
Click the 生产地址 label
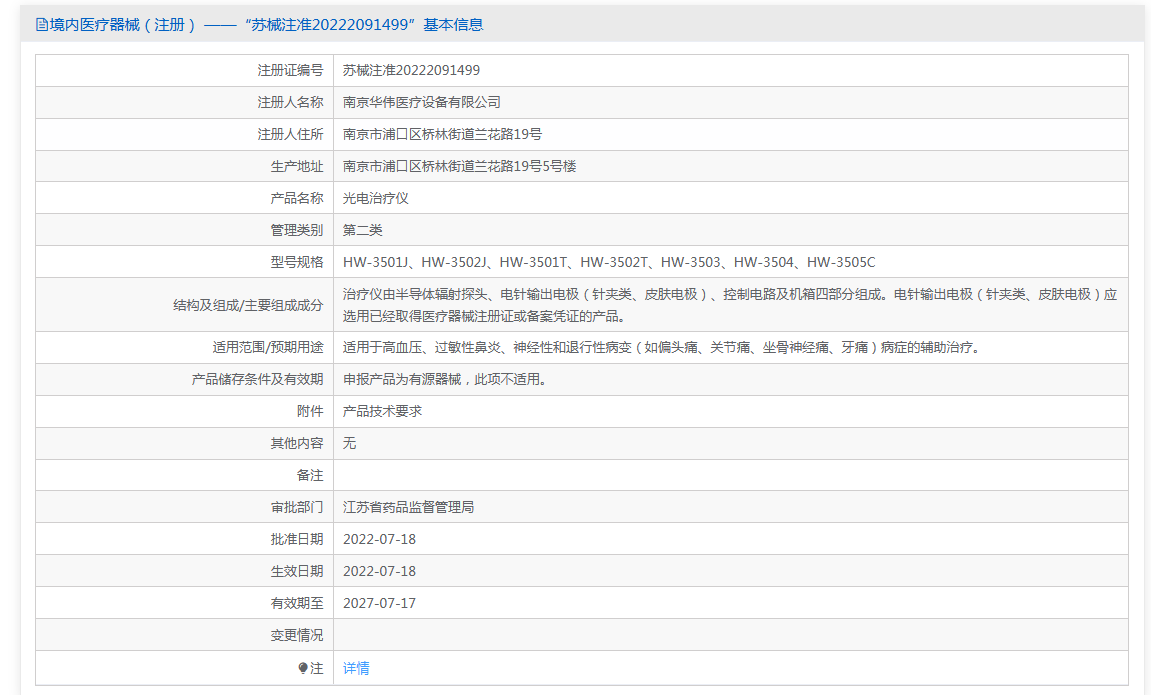[x=297, y=167]
